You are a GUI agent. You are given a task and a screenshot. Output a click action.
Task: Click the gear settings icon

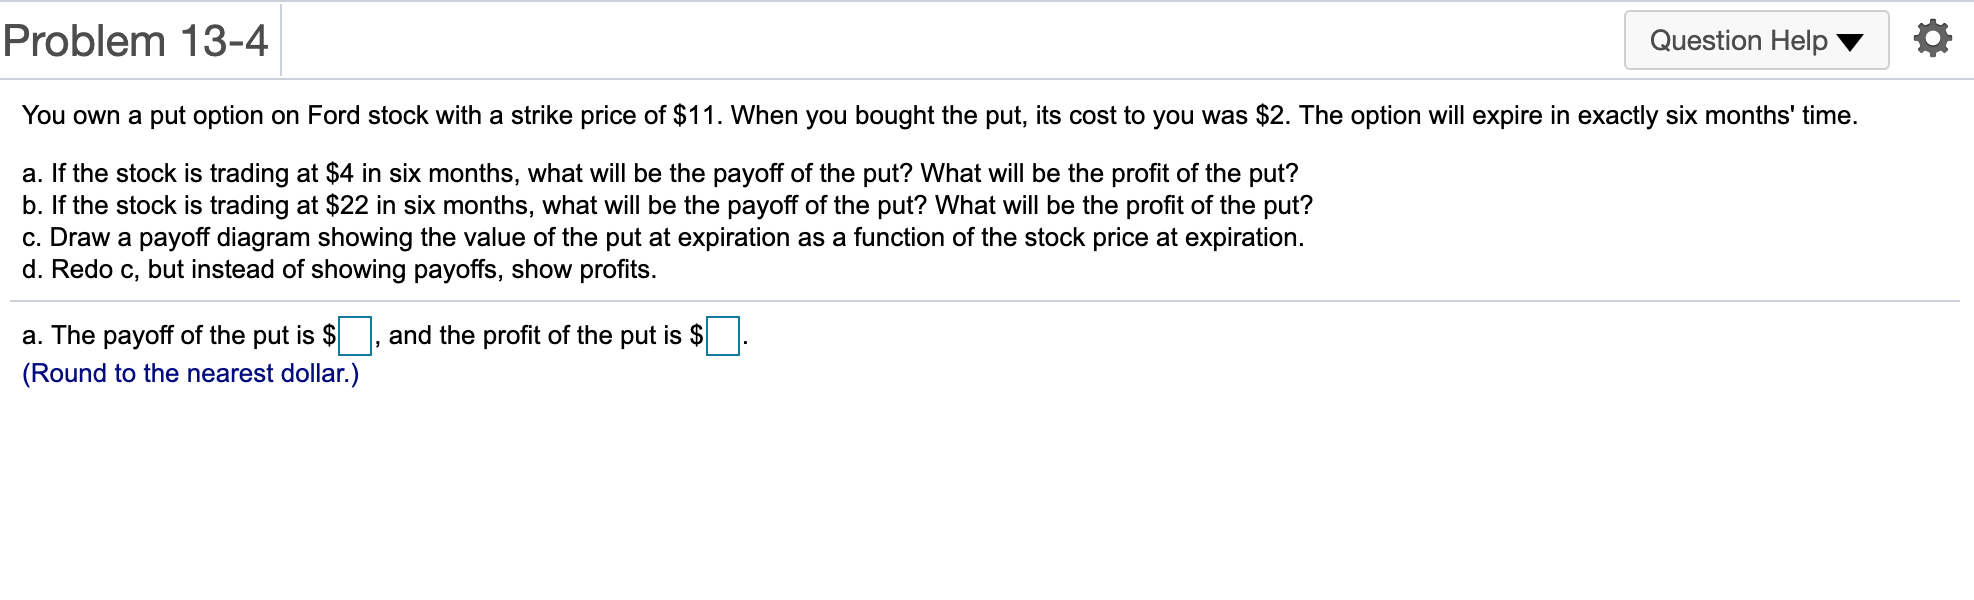[1933, 40]
